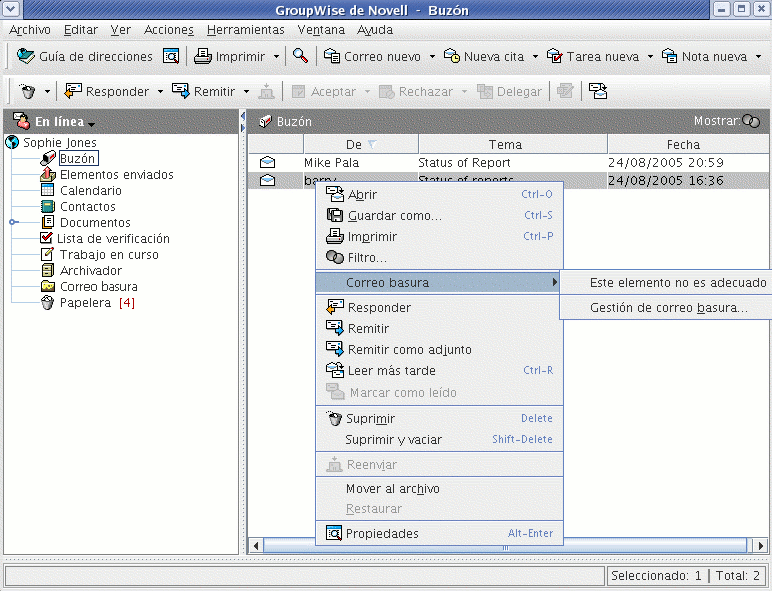Image resolution: width=772 pixels, height=591 pixels.
Task: Click the Remitir toolbar button
Action: click(203, 91)
